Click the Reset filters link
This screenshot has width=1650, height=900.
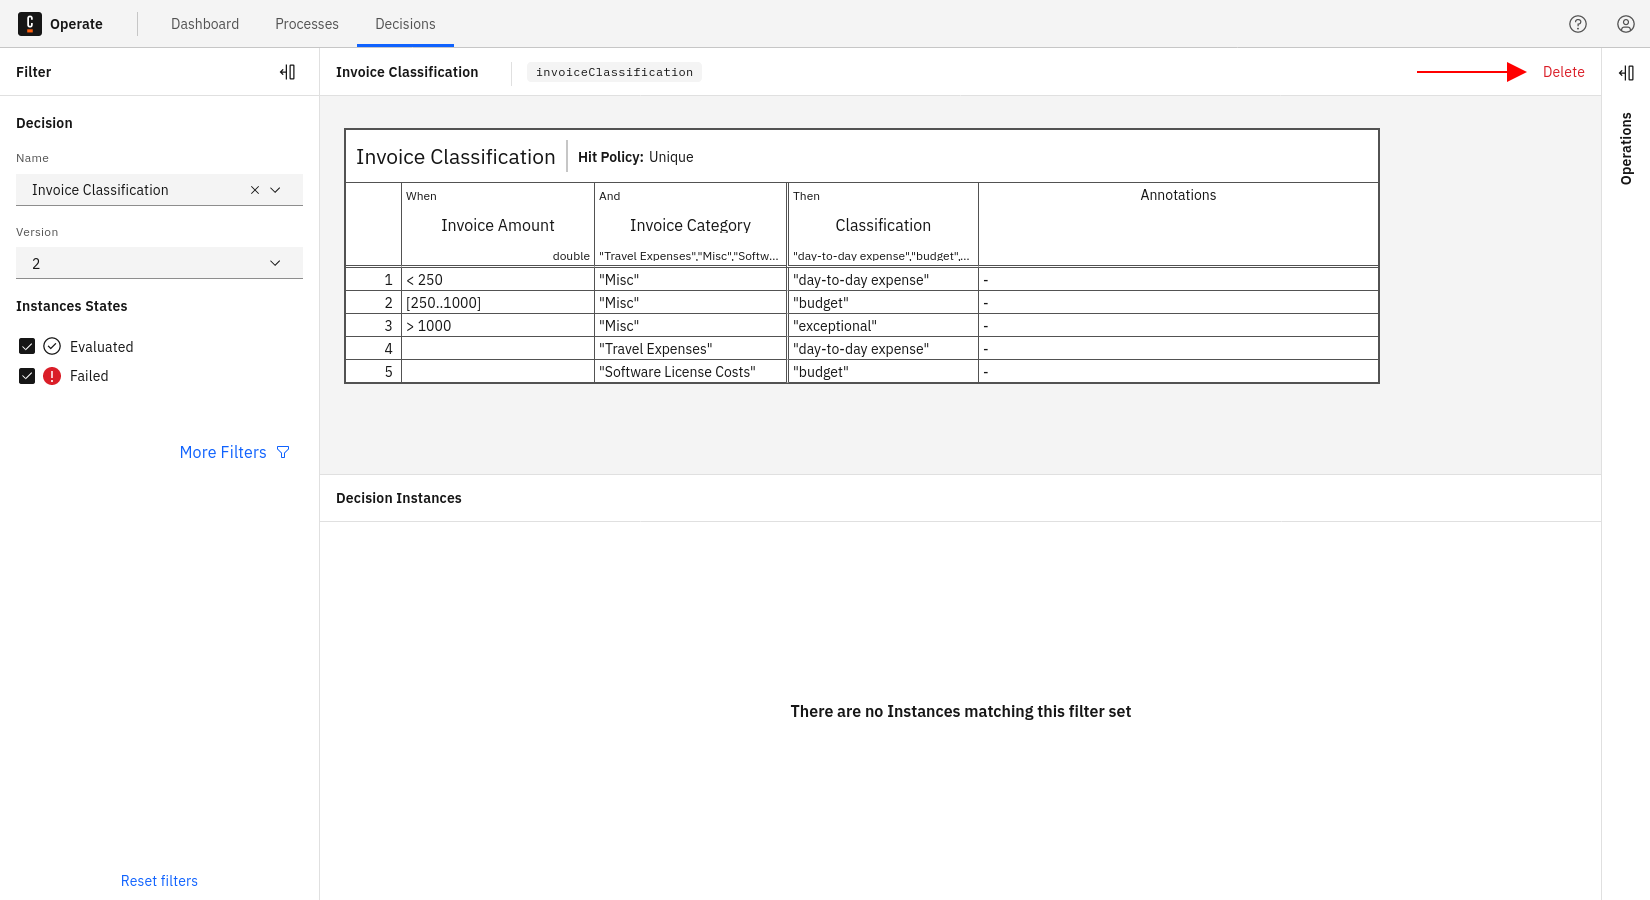[159, 881]
